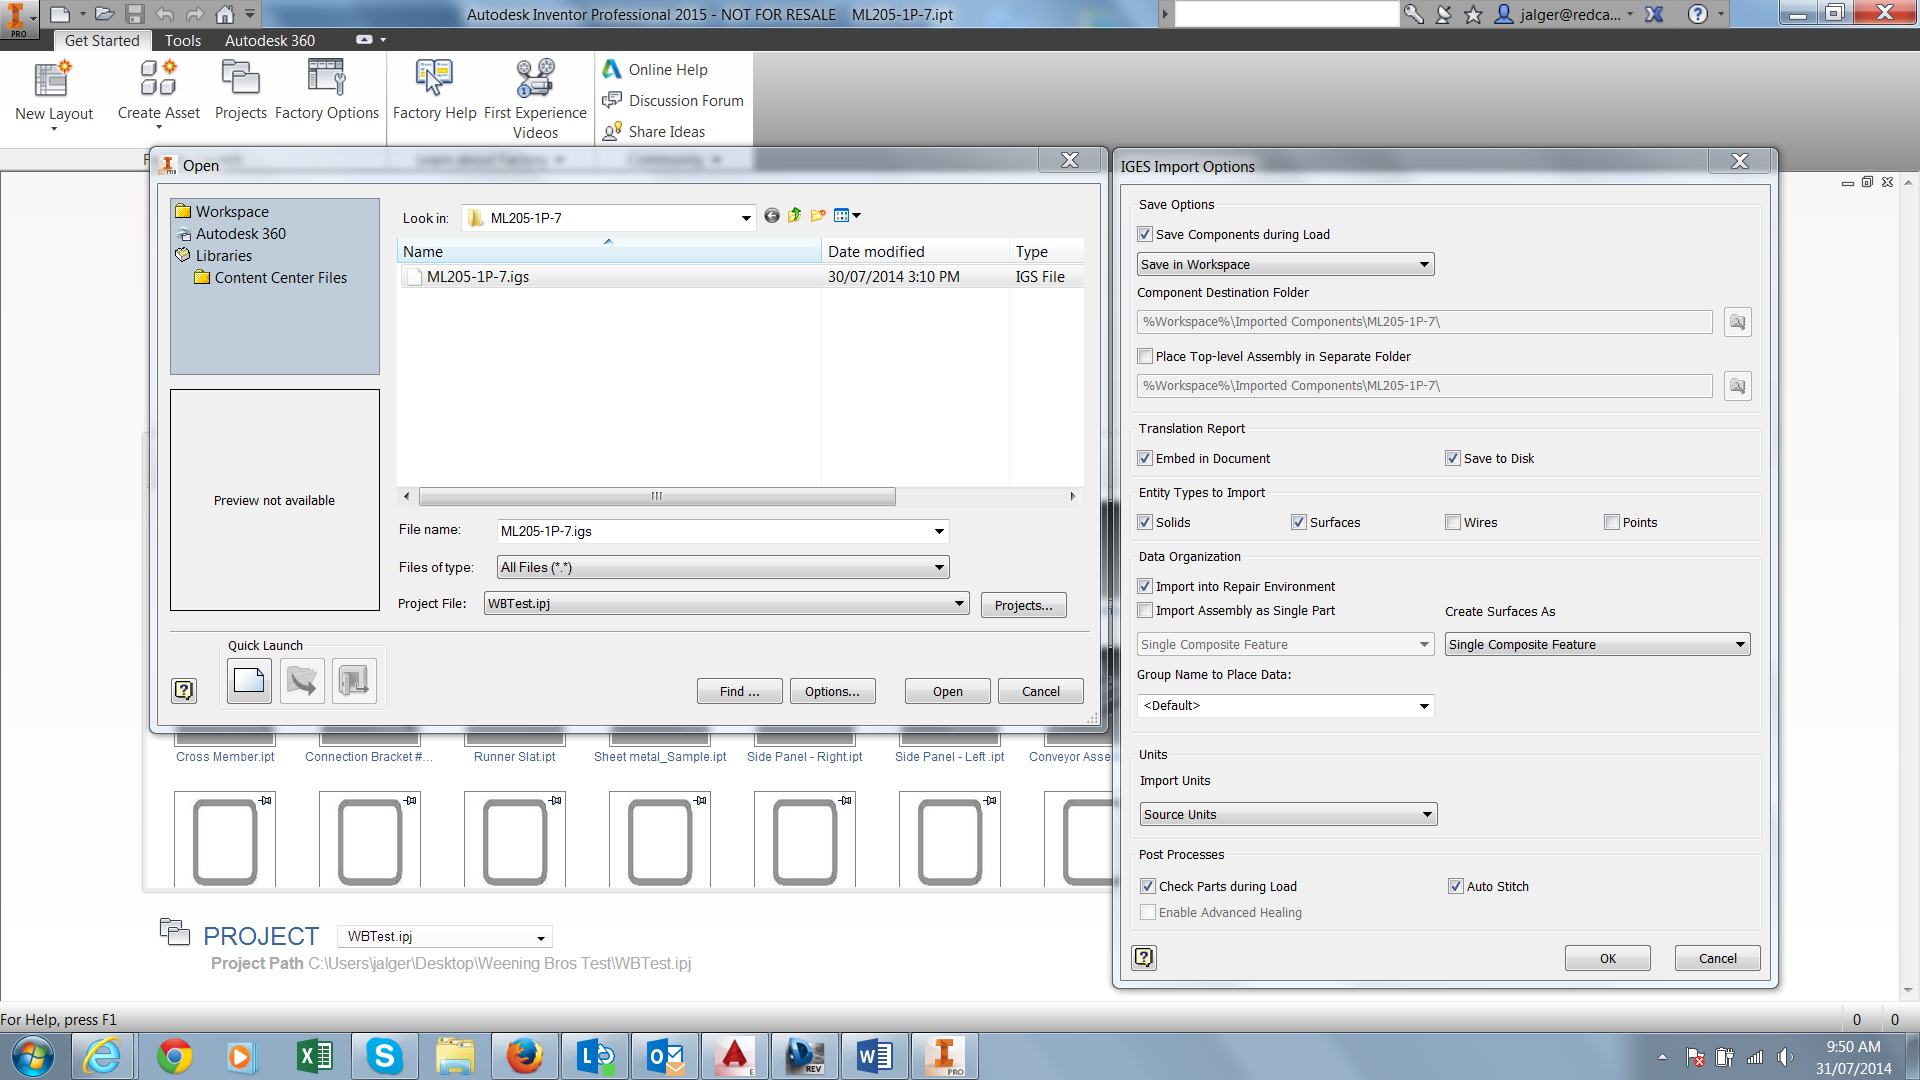The width and height of the screenshot is (1920, 1080).
Task: Open a file from quick access toolbar
Action: pos(104,14)
